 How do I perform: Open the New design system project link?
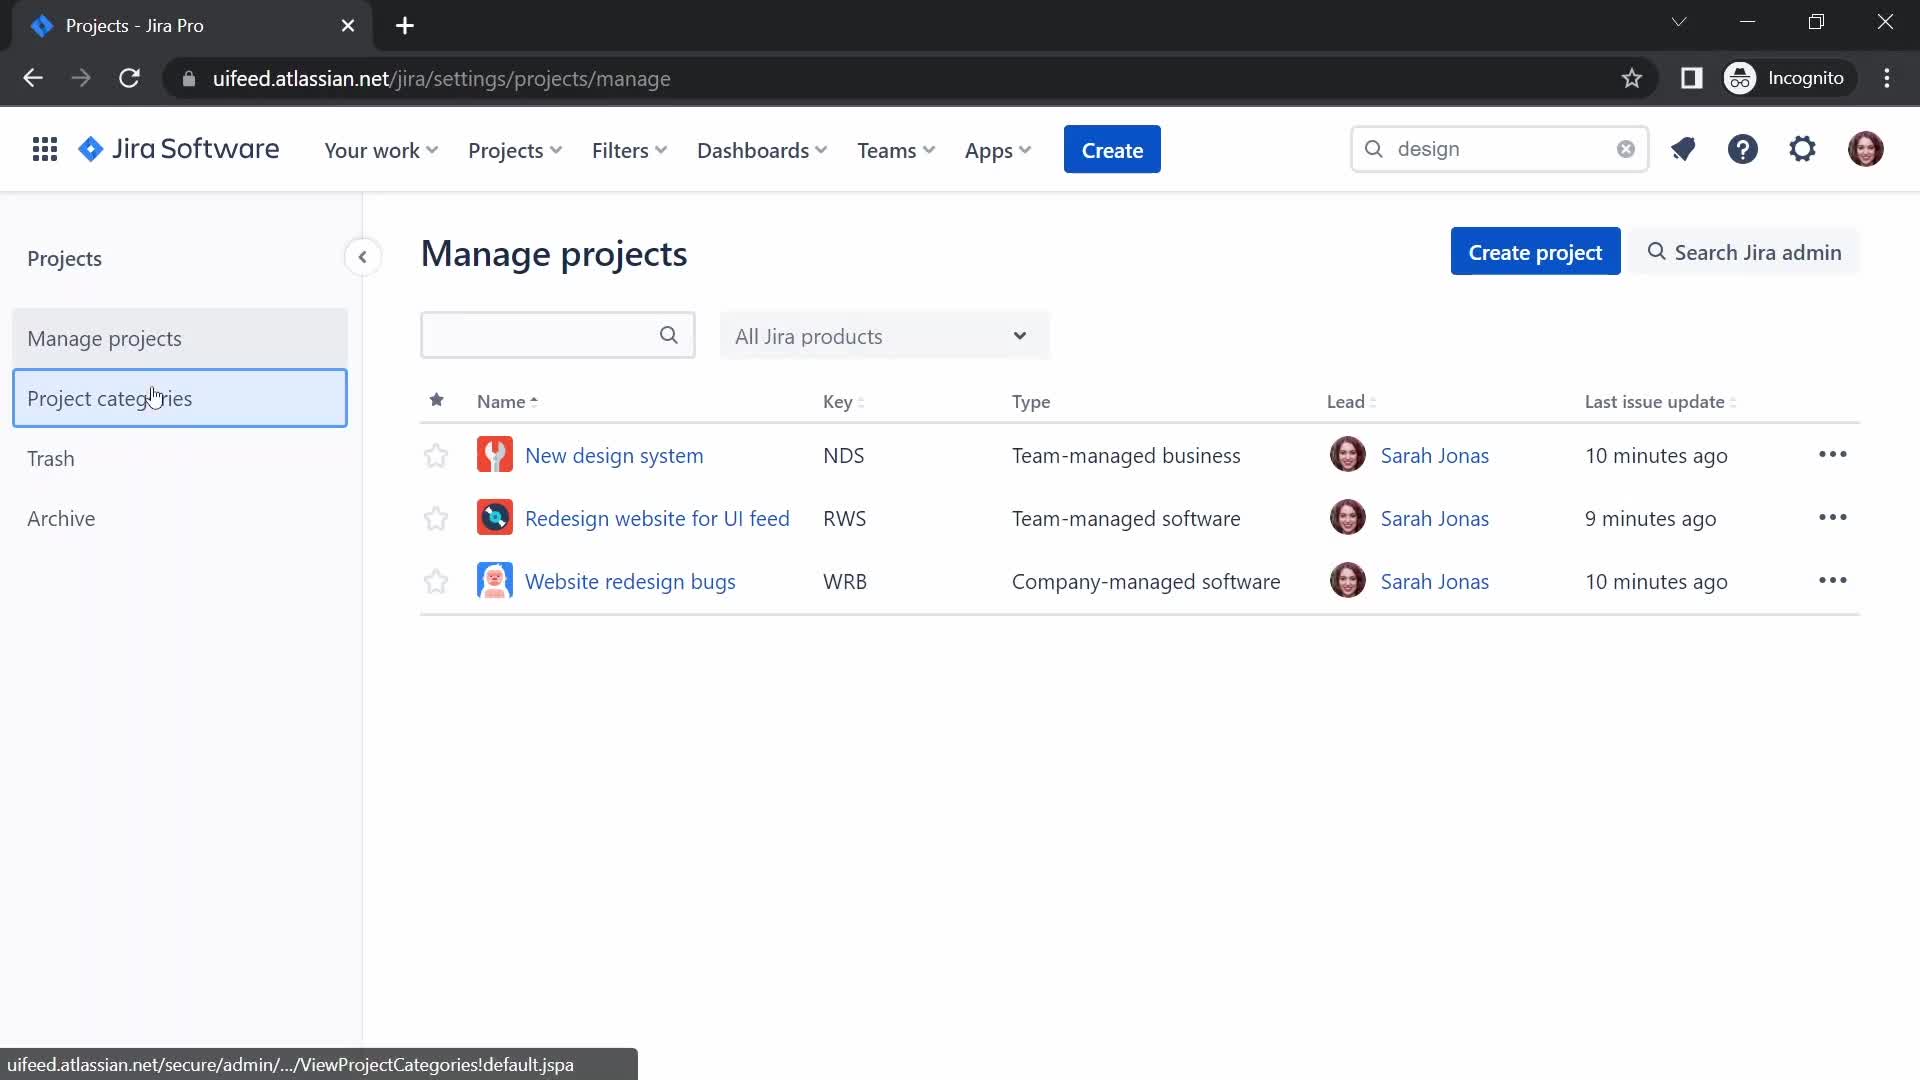coord(614,455)
